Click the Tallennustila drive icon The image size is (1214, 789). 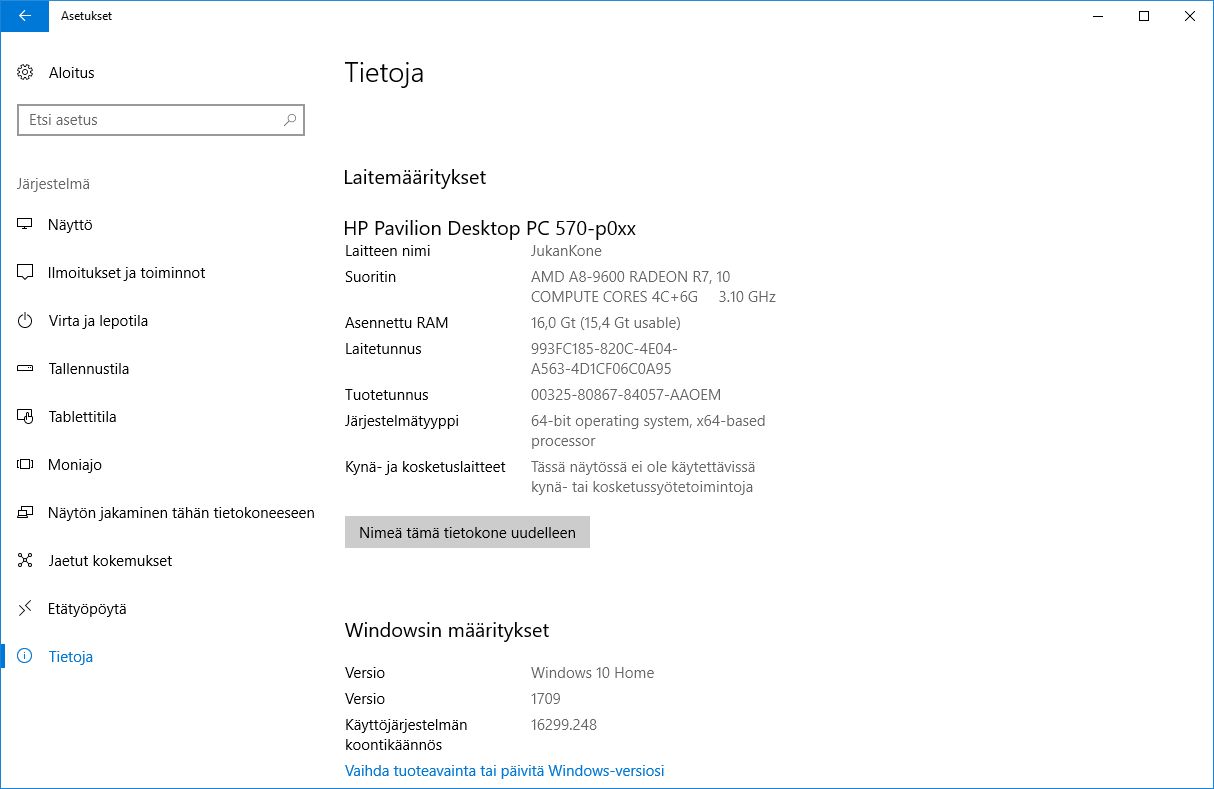pos(26,369)
